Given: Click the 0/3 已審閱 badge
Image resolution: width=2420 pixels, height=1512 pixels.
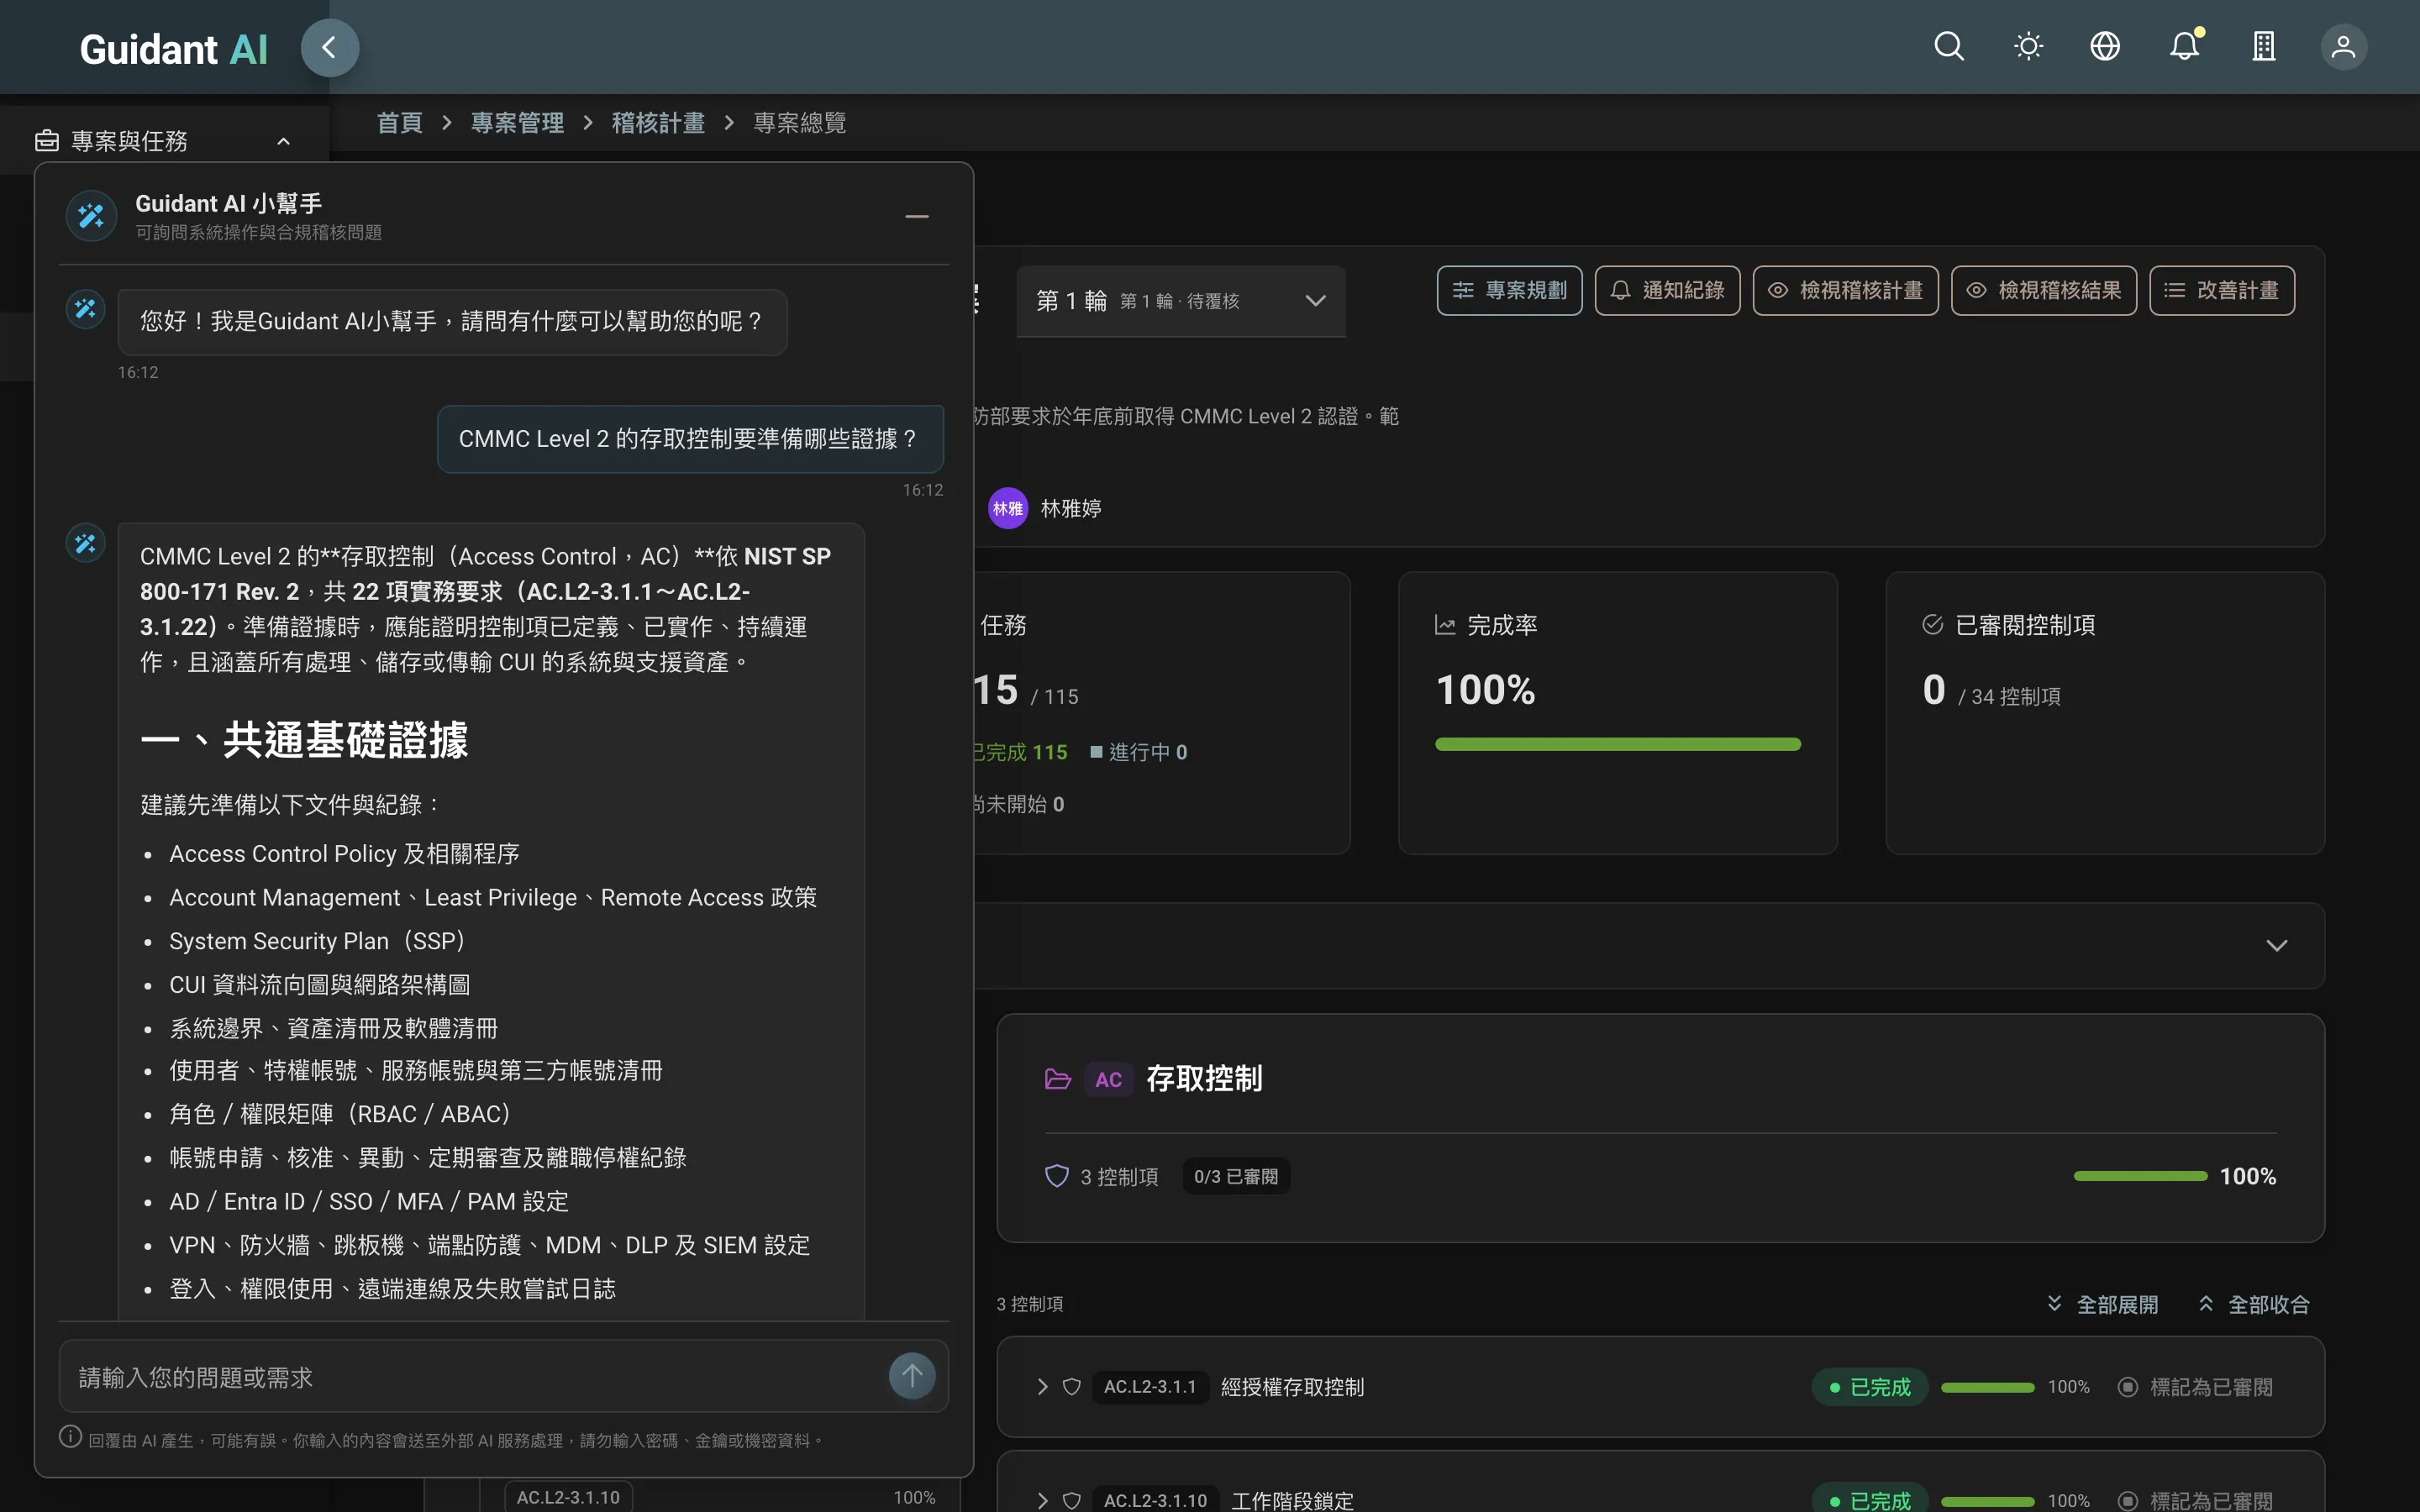Looking at the screenshot, I should point(1235,1176).
